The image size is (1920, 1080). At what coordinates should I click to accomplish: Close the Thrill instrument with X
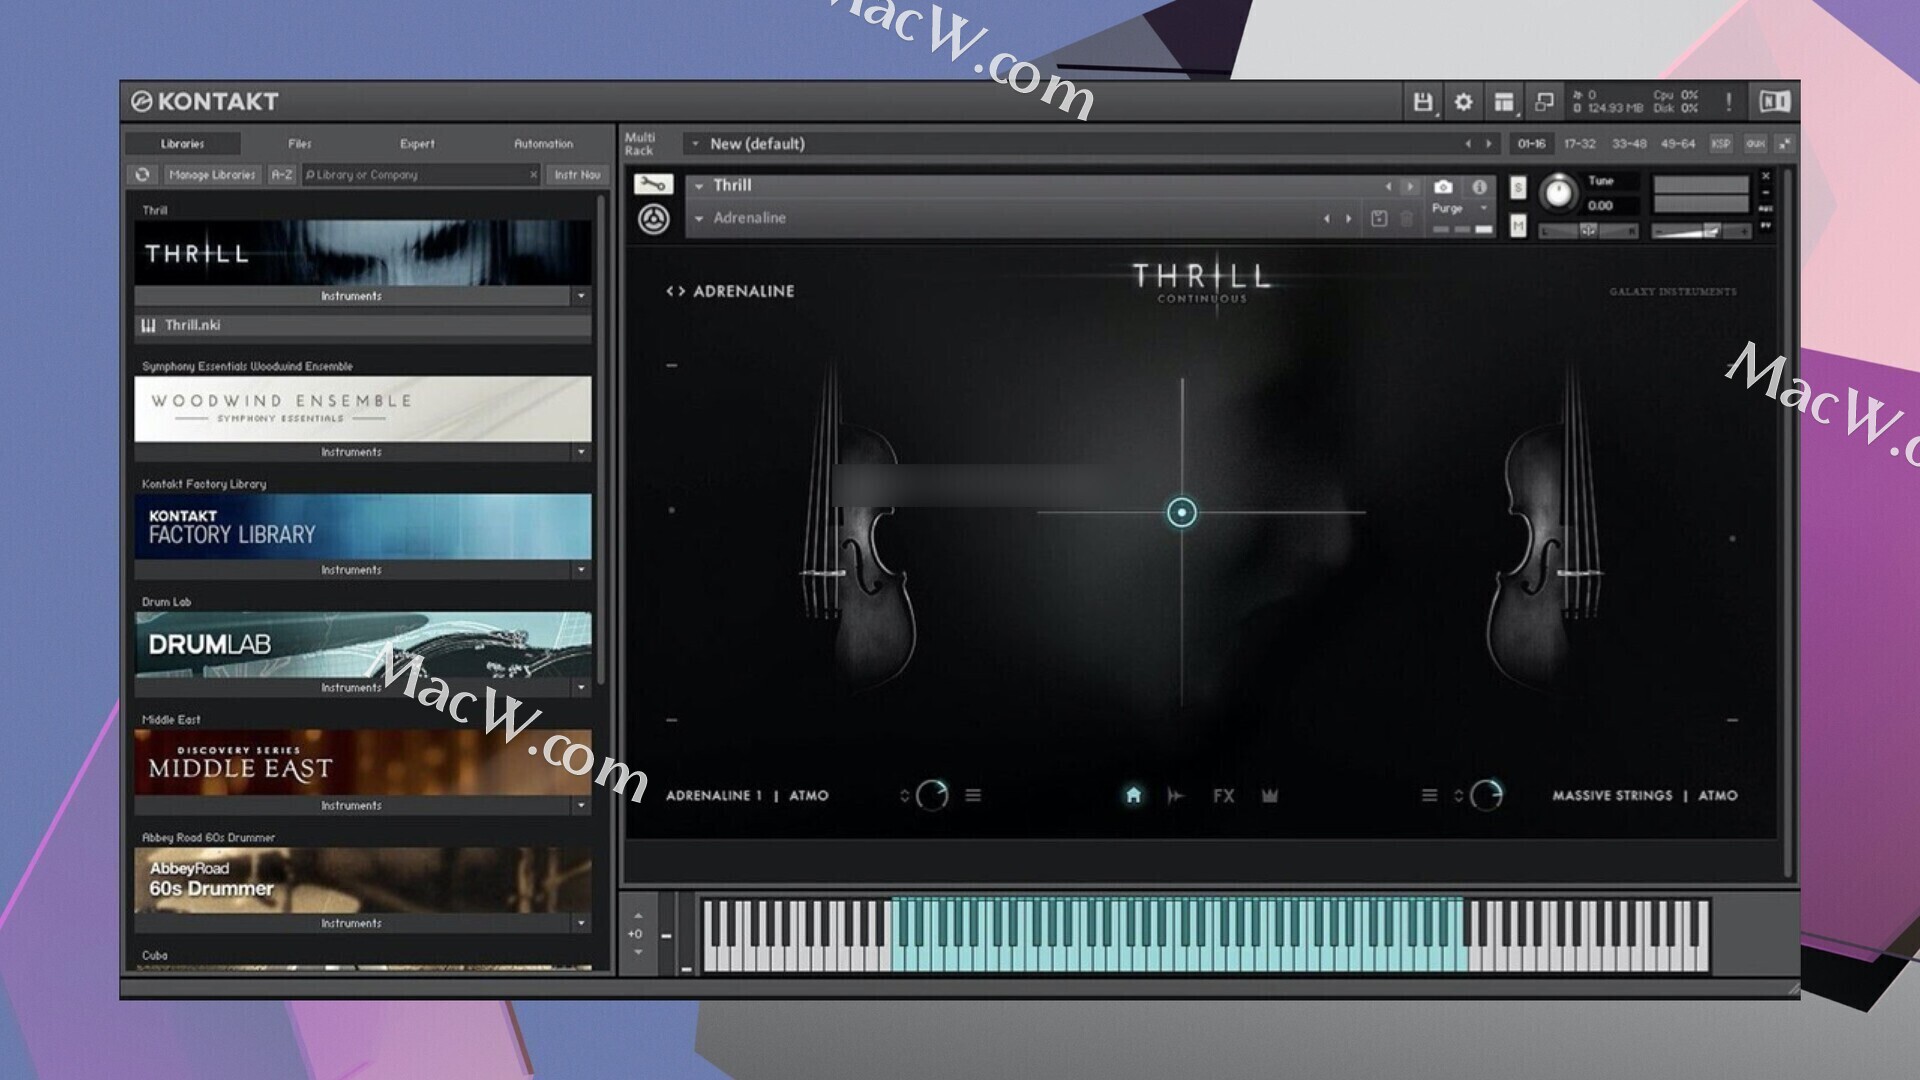click(x=1766, y=176)
